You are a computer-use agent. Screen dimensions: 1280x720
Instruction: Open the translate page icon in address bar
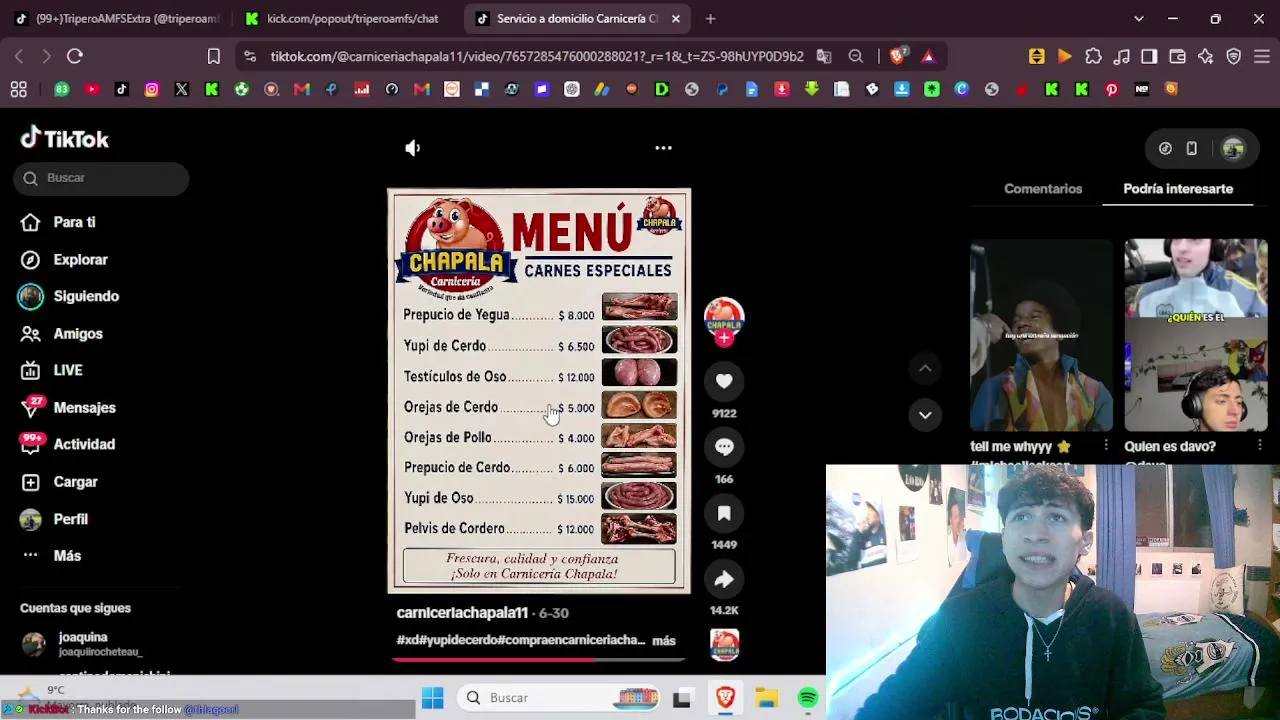824,57
